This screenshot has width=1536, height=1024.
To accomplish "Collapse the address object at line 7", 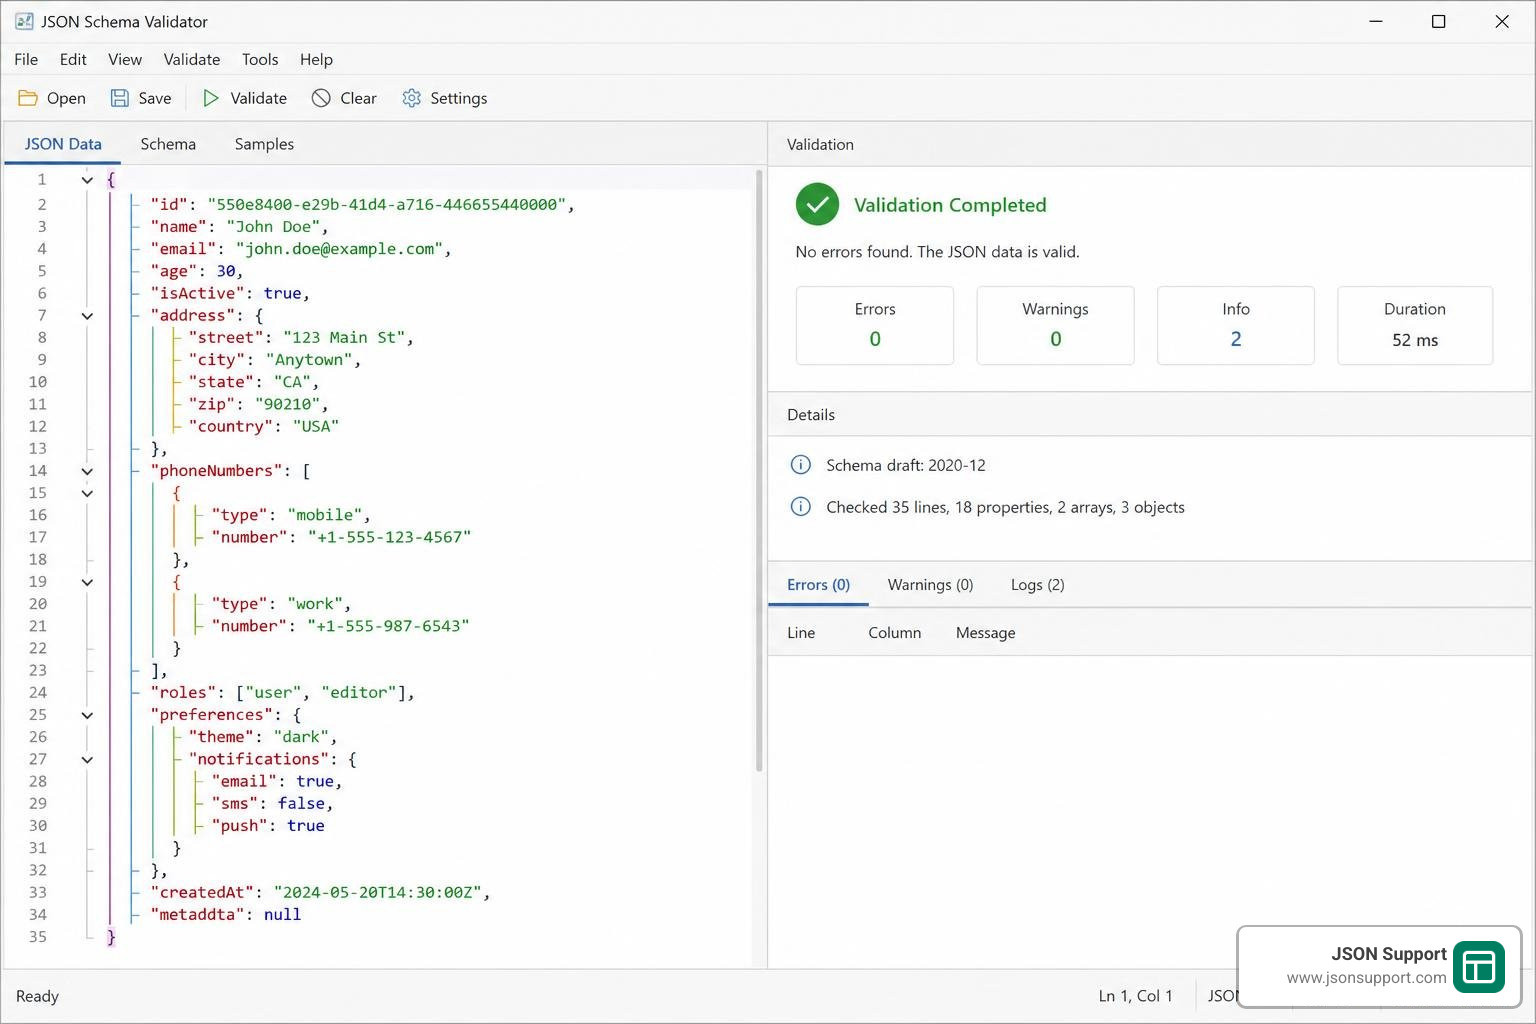I will (87, 316).
